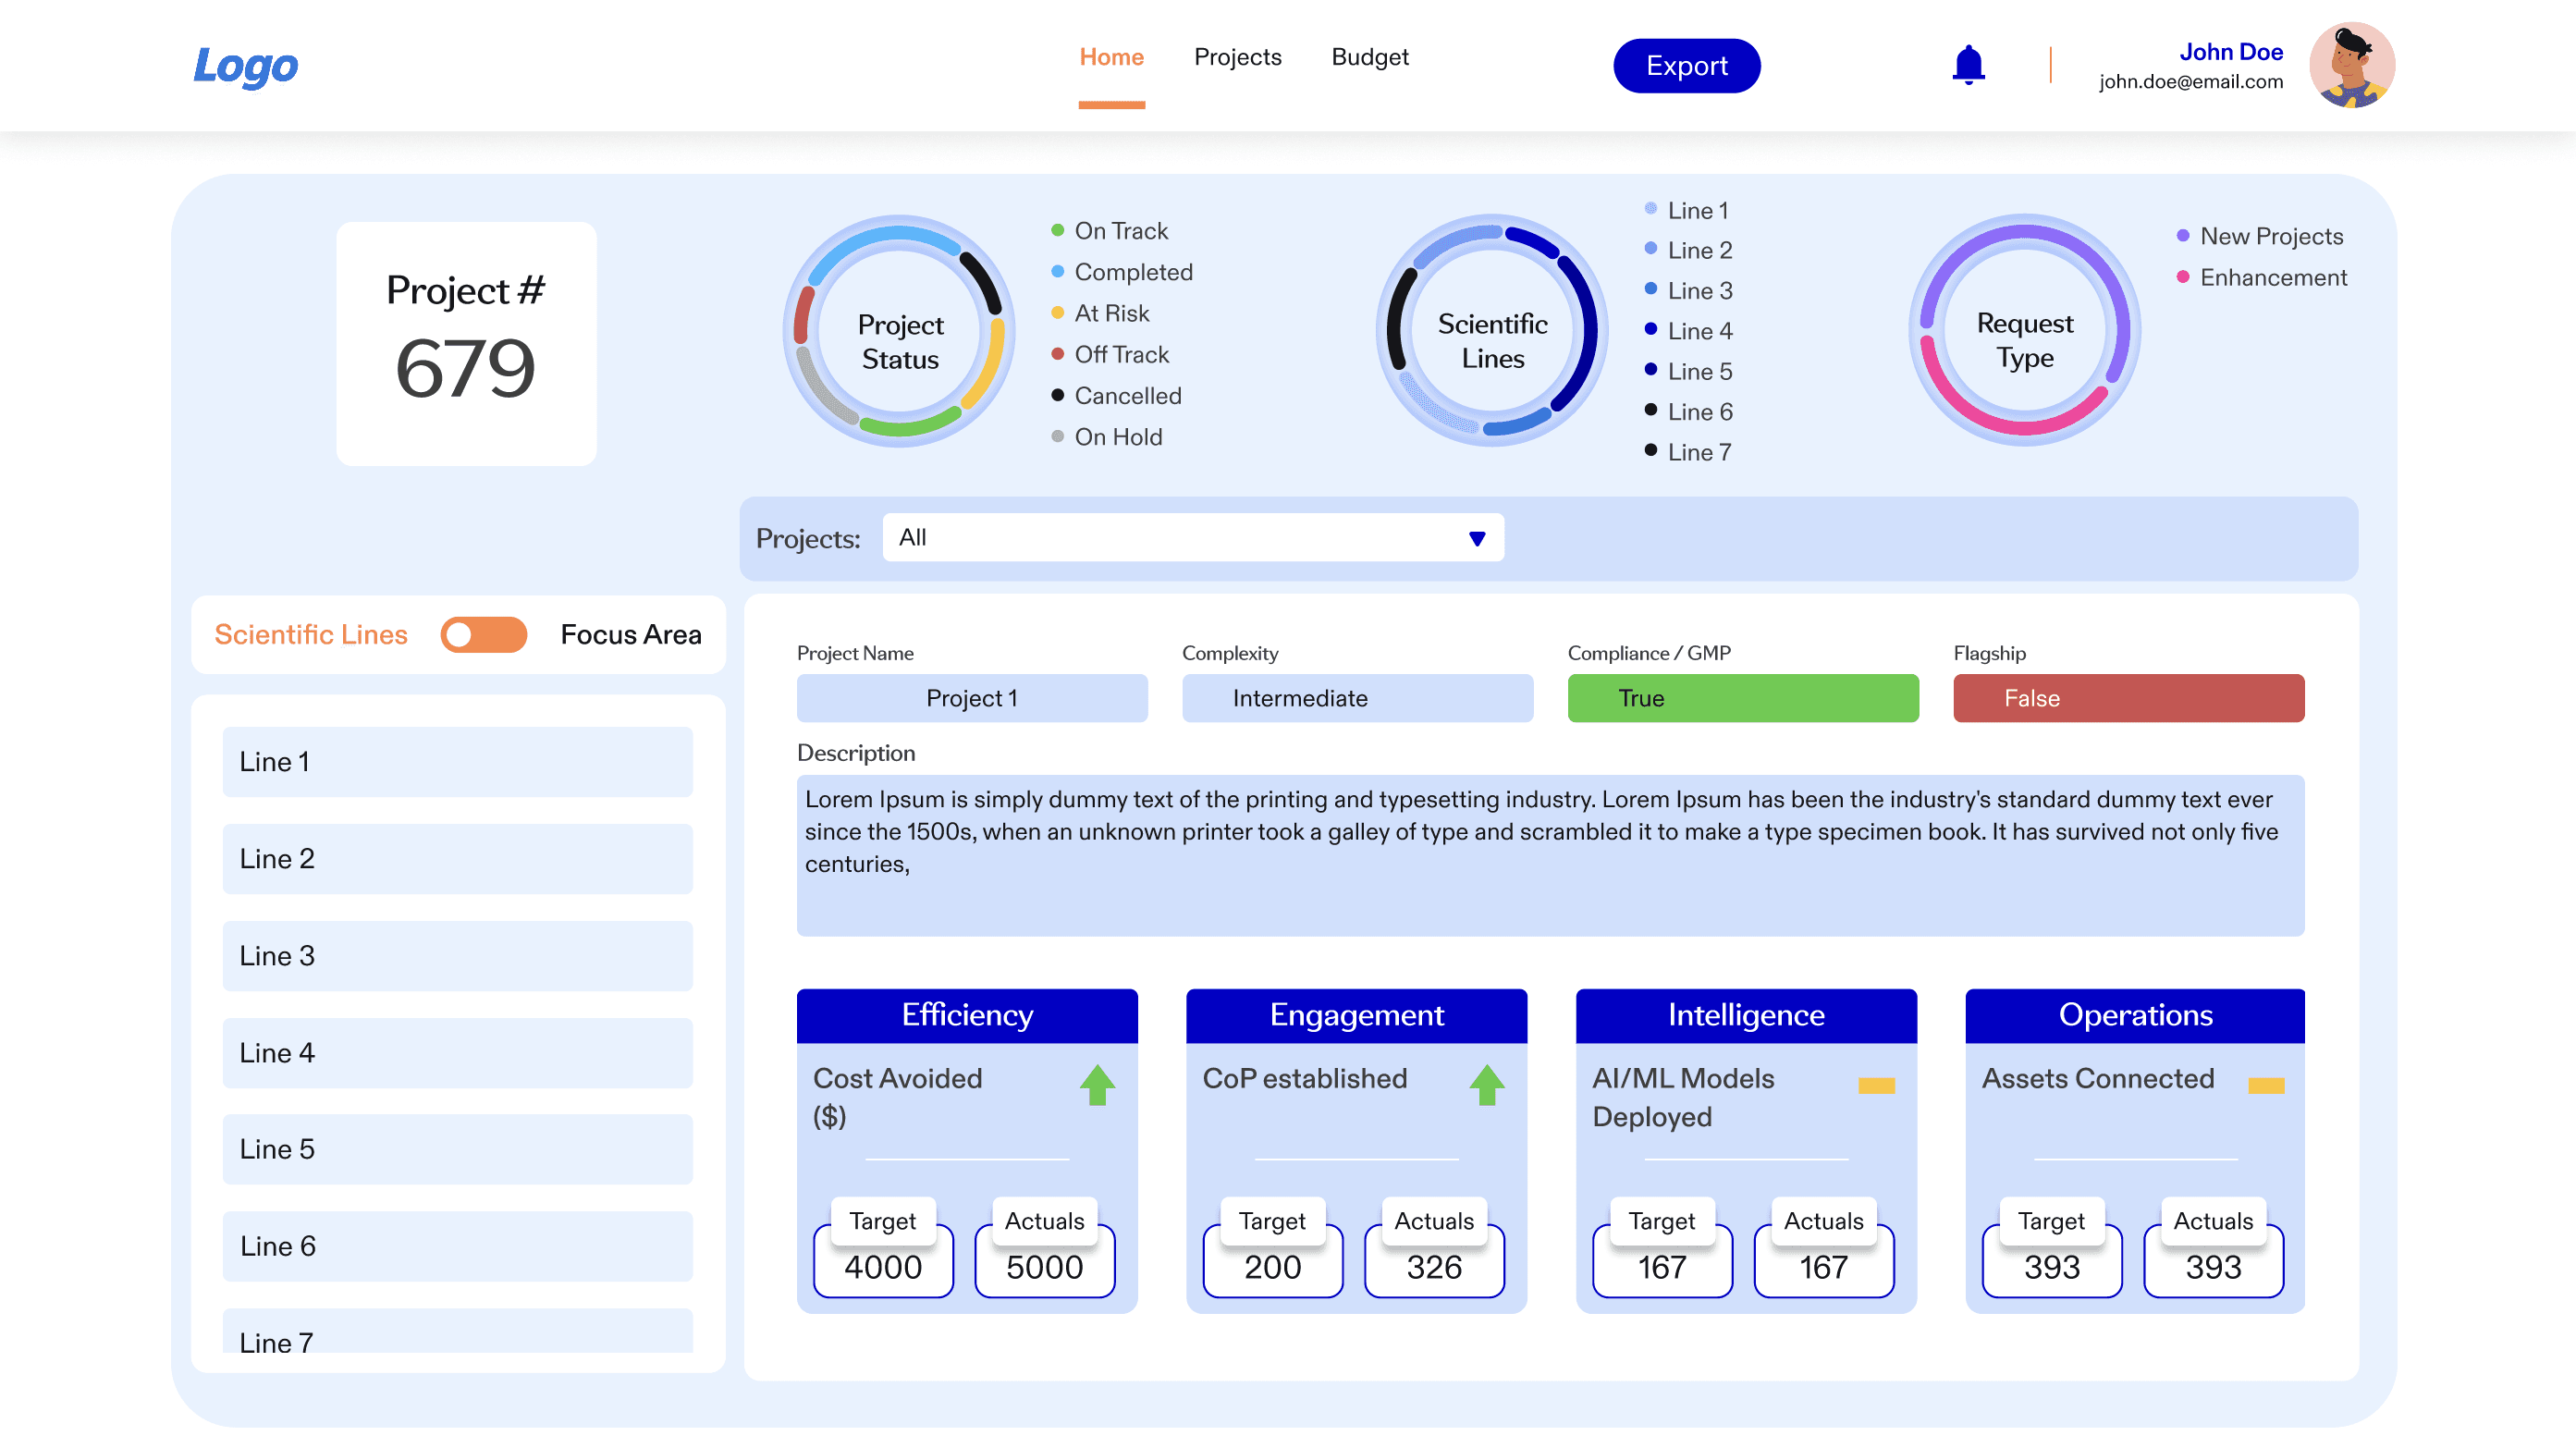Viewport: 2576px width, 1448px height.
Task: Click the On Track legend color dot
Action: (1057, 231)
